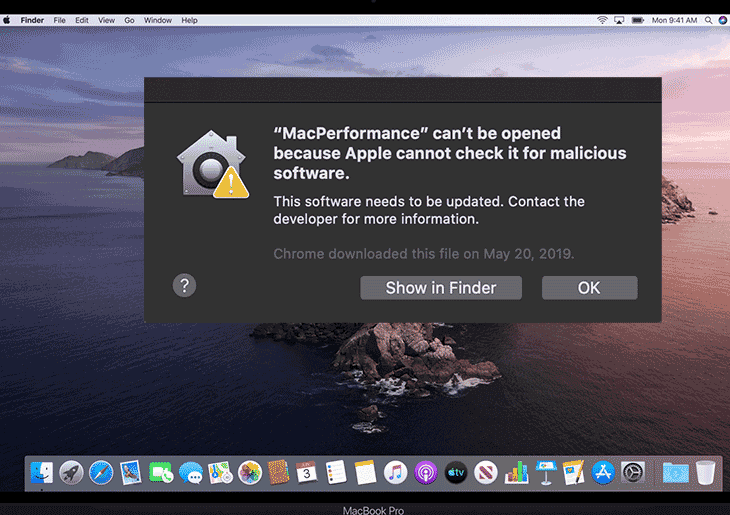Viewport: 730px width, 515px height.
Task: Open the File menu
Action: [x=59, y=20]
